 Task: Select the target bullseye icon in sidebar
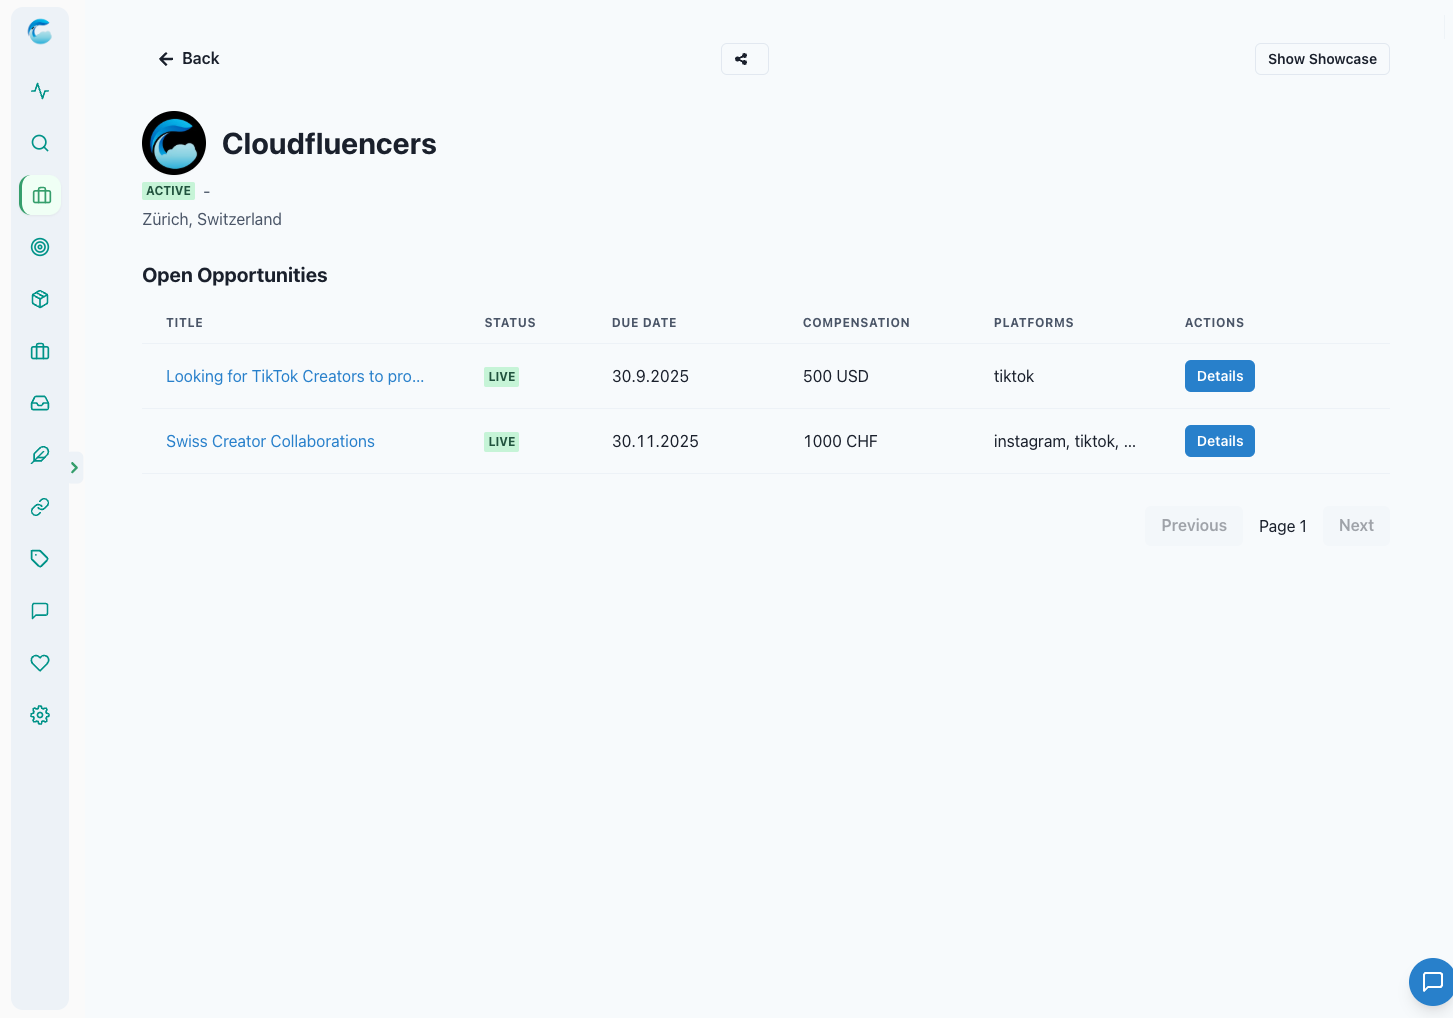coord(40,247)
